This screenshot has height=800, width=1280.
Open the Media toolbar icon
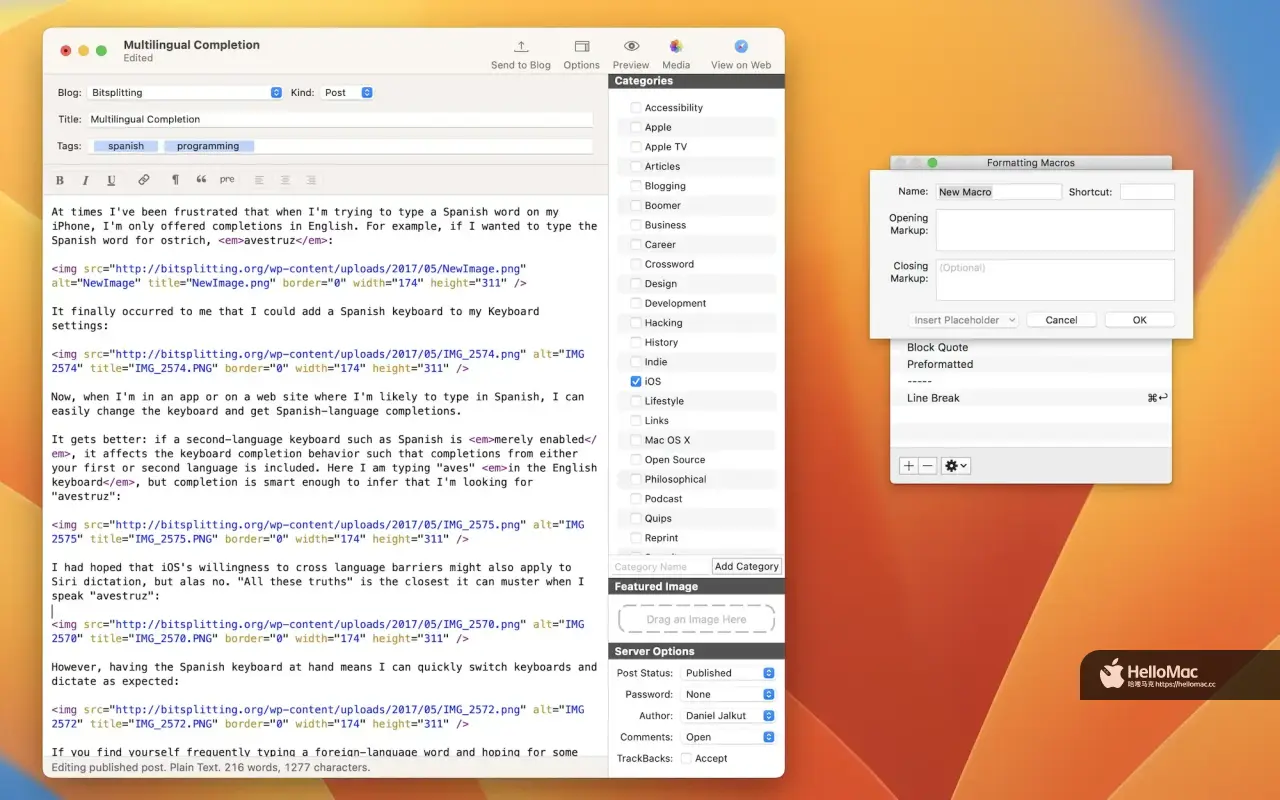[676, 46]
